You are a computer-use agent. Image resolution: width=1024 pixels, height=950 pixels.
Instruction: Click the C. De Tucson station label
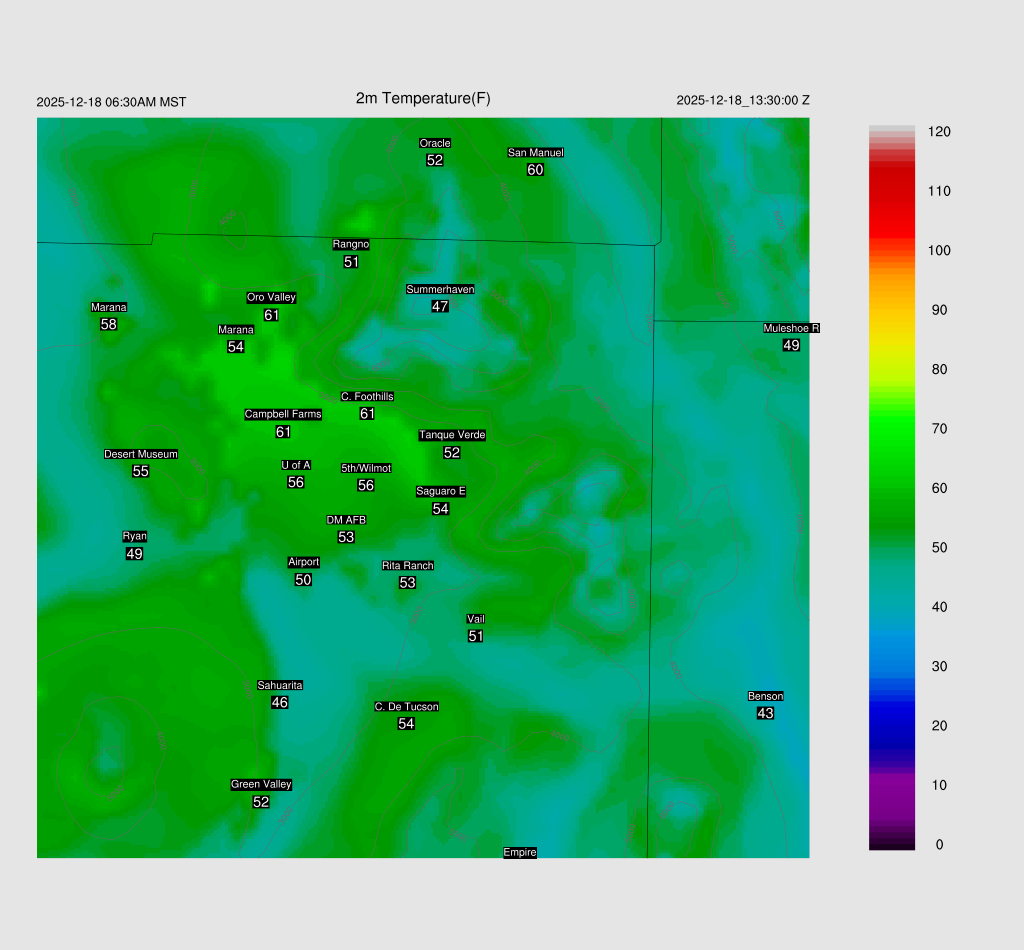coord(406,706)
